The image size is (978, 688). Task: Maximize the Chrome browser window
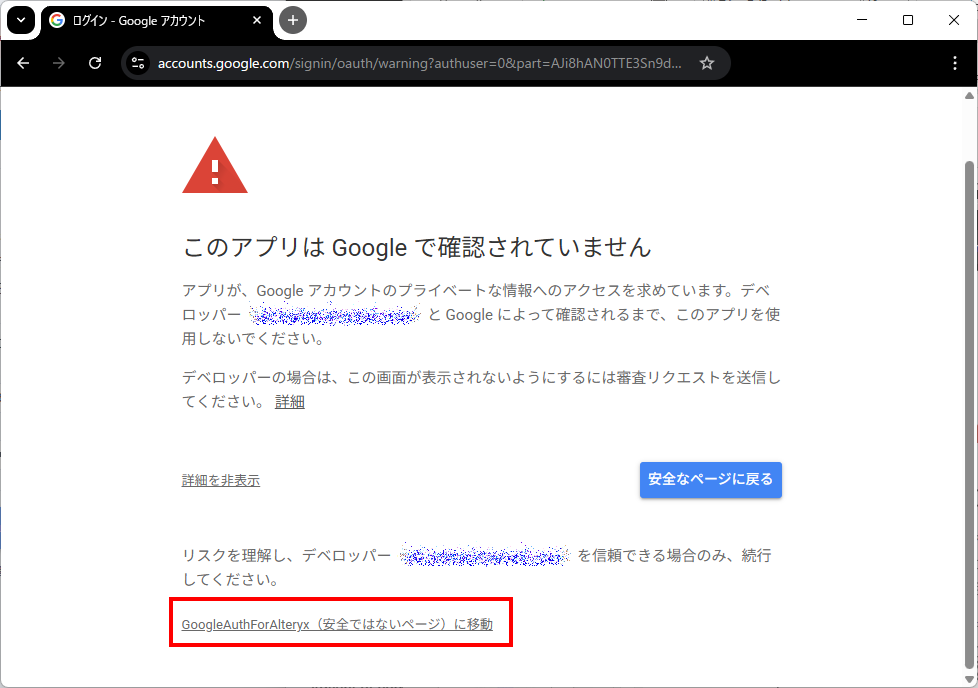[x=908, y=20]
